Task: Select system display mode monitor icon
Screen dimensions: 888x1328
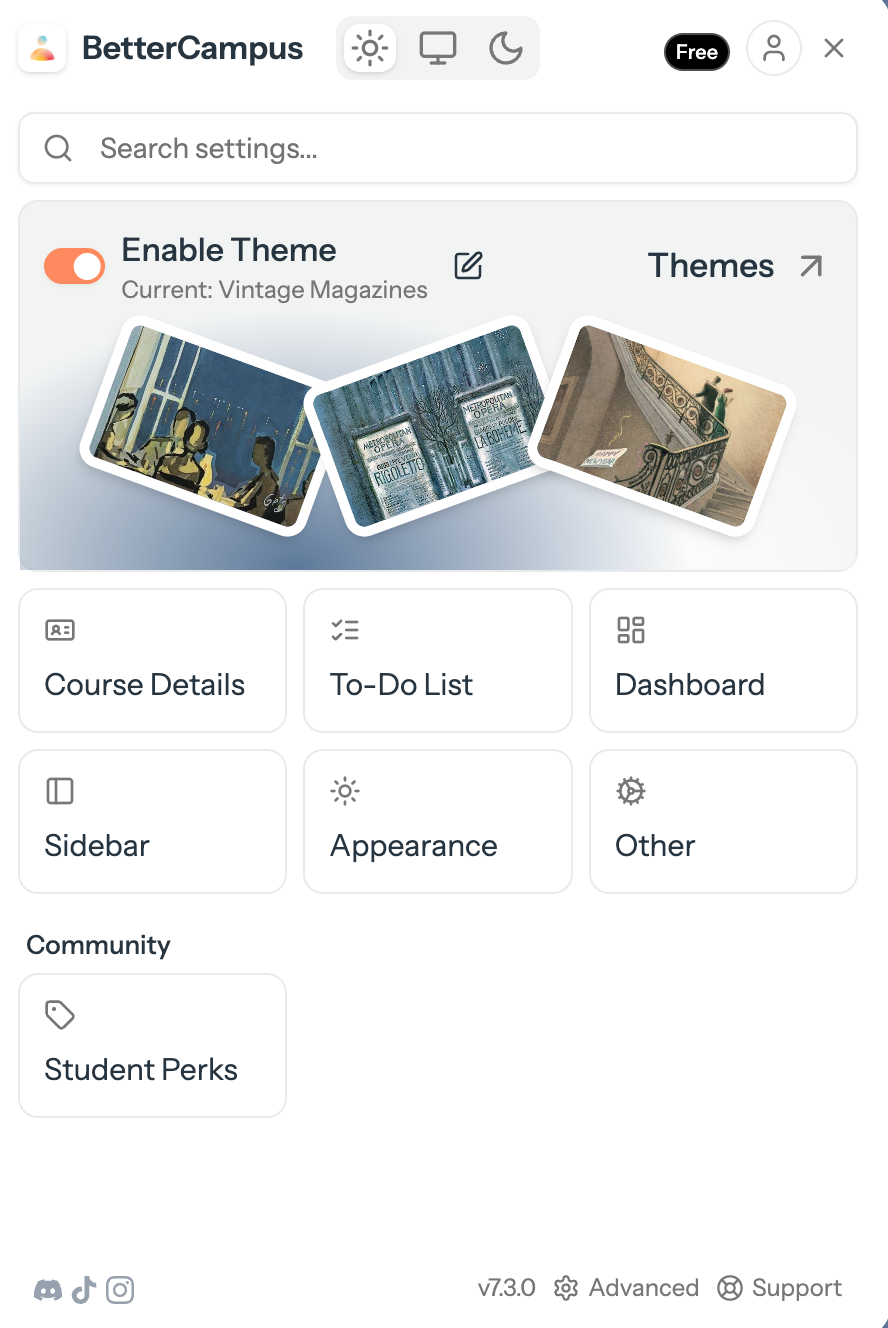Action: point(438,48)
